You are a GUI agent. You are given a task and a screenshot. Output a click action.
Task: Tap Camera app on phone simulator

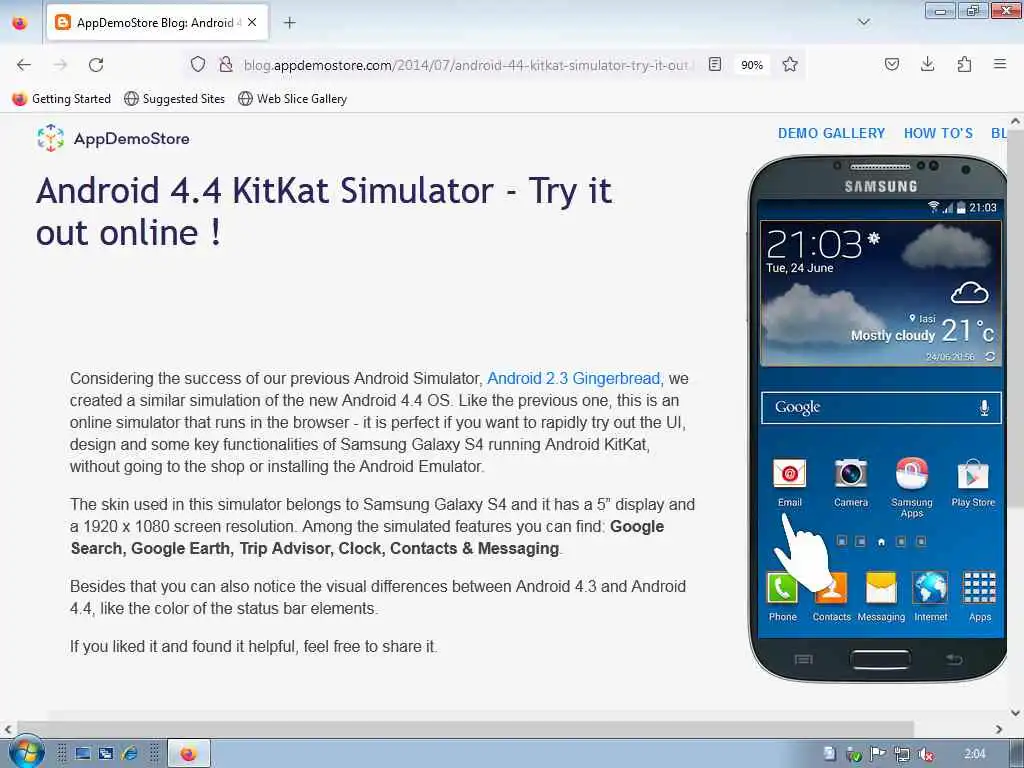[x=851, y=483]
